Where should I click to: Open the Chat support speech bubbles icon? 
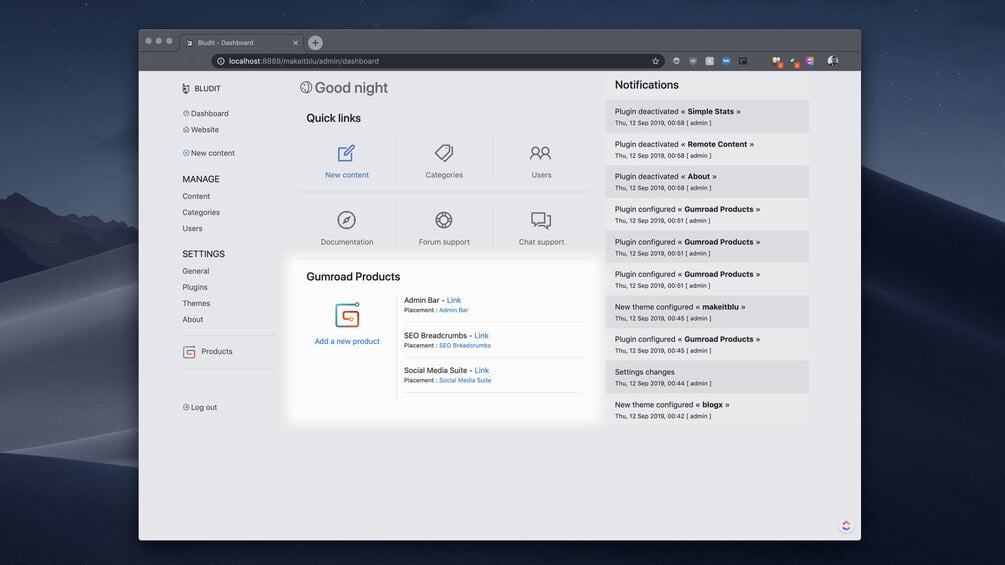tap(541, 220)
